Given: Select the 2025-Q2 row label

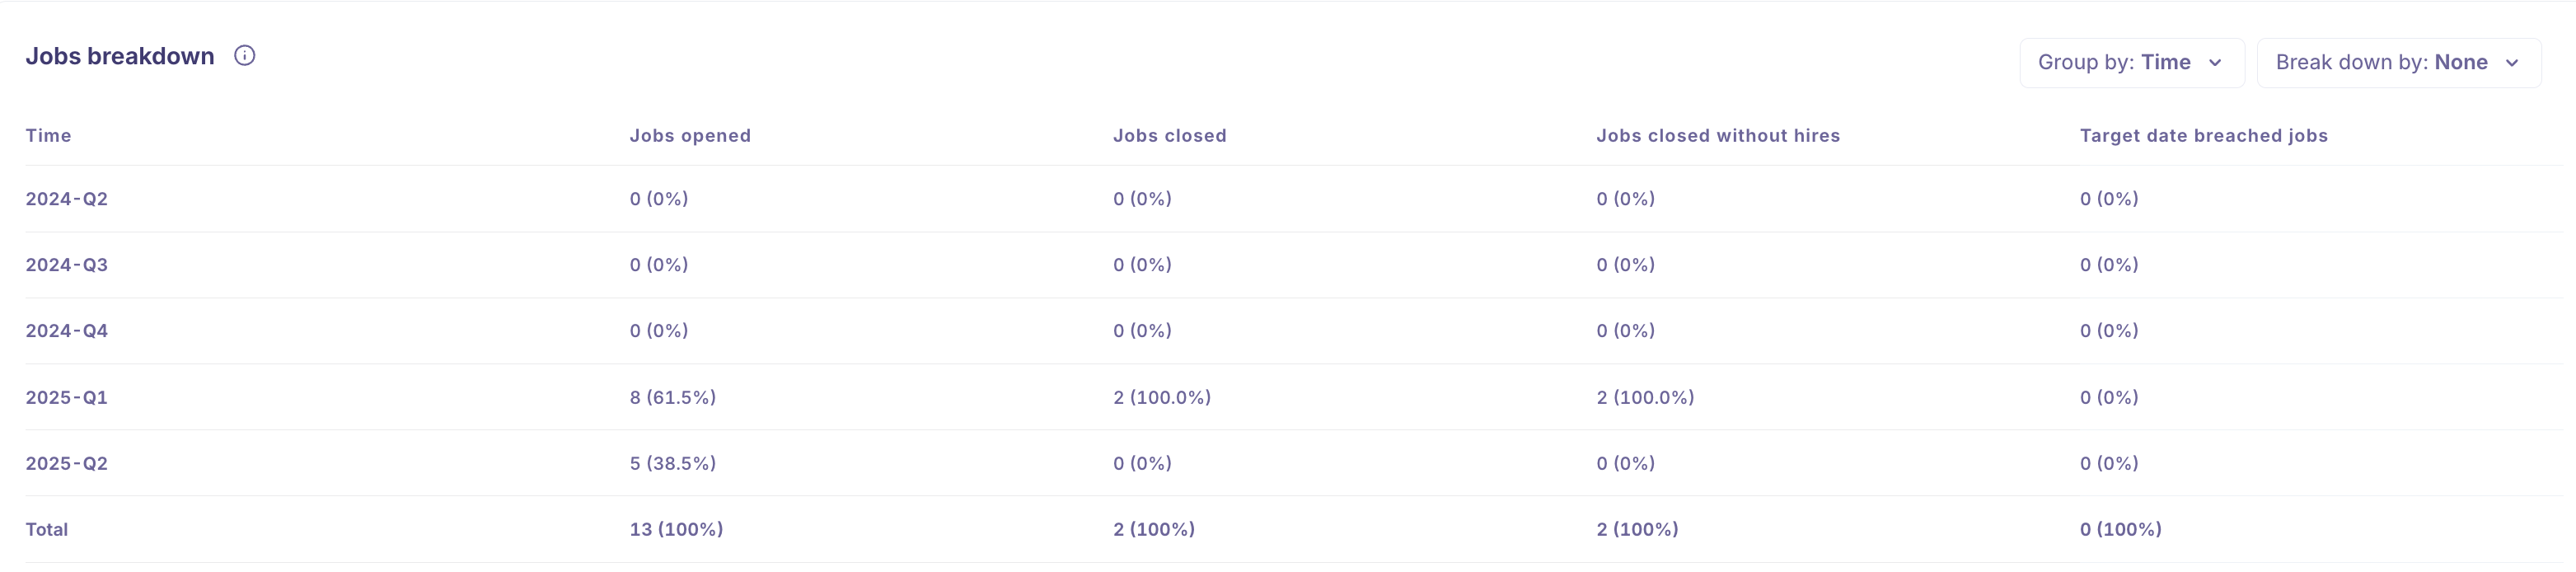Looking at the screenshot, I should tap(67, 464).
